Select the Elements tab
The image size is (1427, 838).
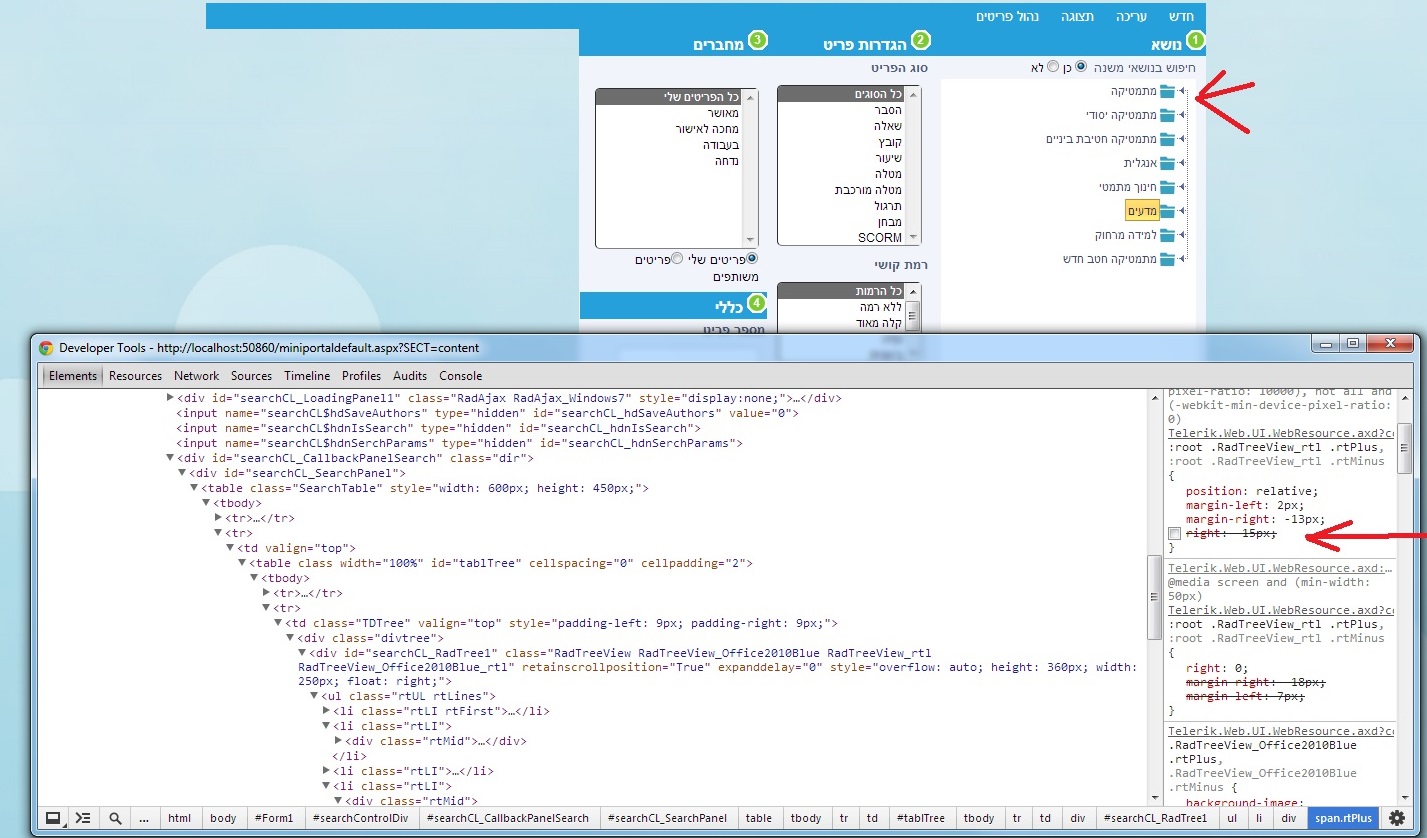click(x=73, y=376)
